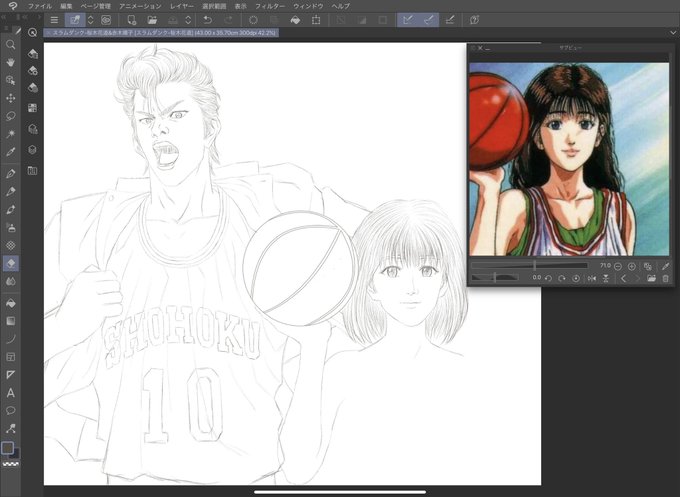Adjust the Sub View zoom slider
This screenshot has width=680, height=497.
pyautogui.click(x=530, y=265)
